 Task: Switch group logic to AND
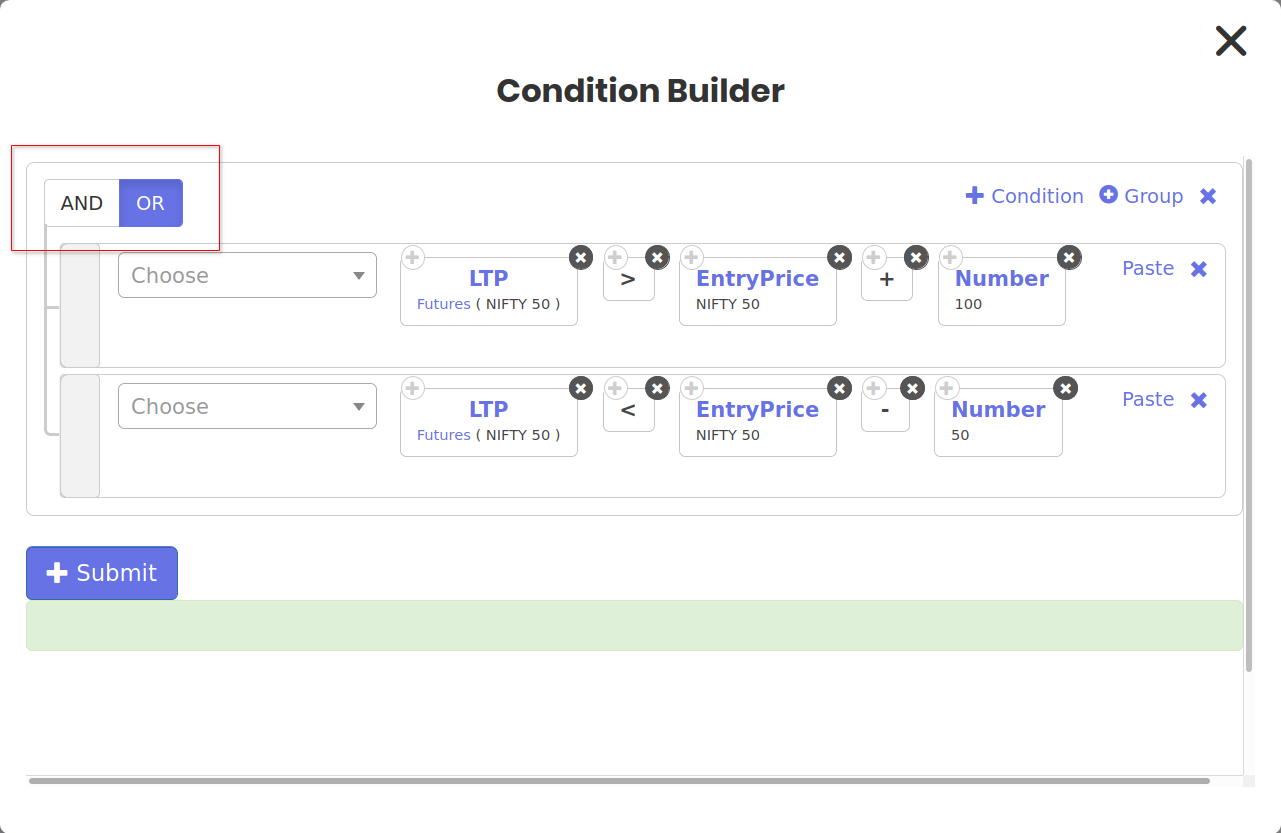pyautogui.click(x=82, y=203)
